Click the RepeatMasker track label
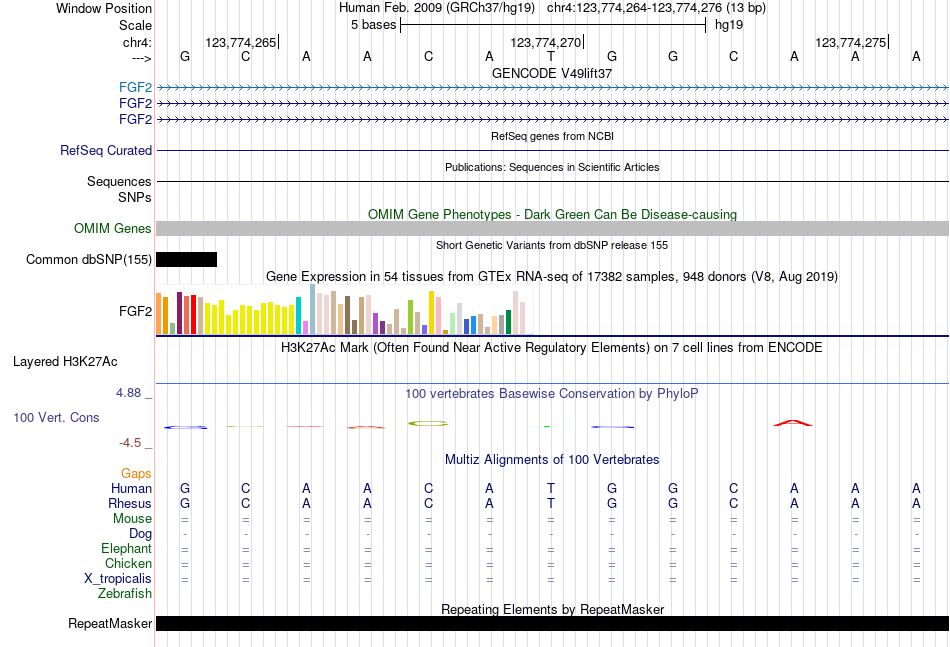Image resolution: width=950 pixels, height=647 pixels. click(x=110, y=623)
